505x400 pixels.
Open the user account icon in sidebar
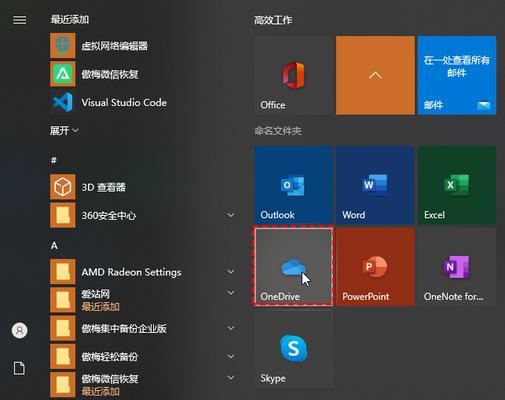(19, 330)
